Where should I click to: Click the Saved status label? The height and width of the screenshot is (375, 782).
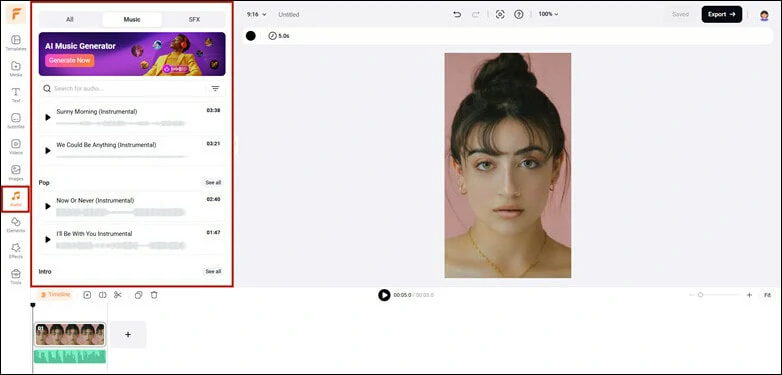click(x=680, y=14)
